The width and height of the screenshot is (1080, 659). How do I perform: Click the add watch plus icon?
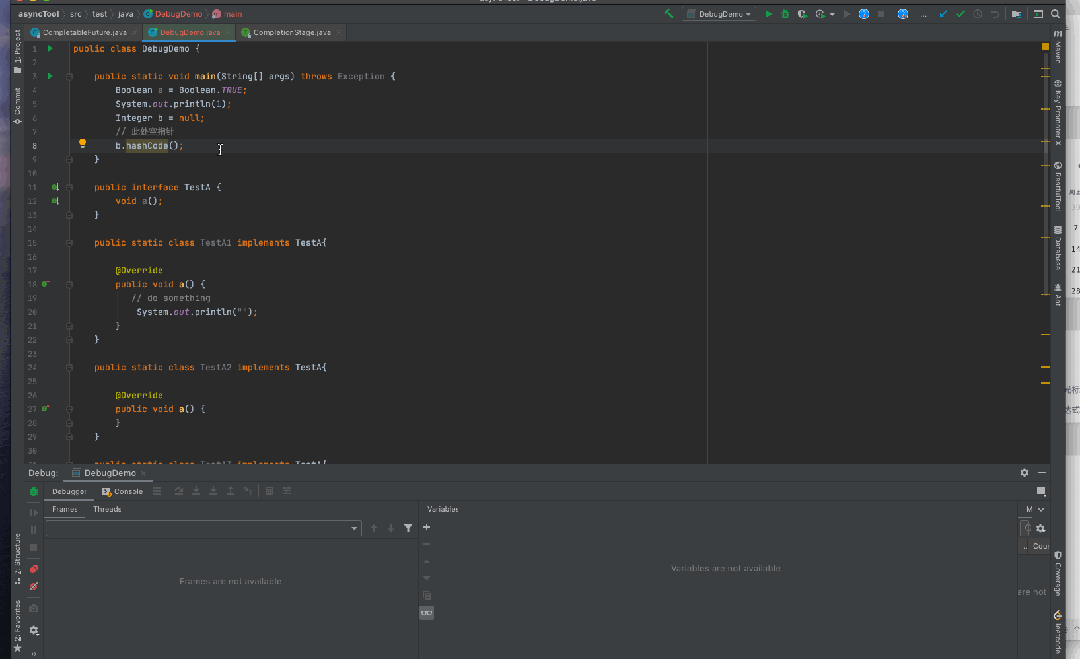pyautogui.click(x=427, y=527)
